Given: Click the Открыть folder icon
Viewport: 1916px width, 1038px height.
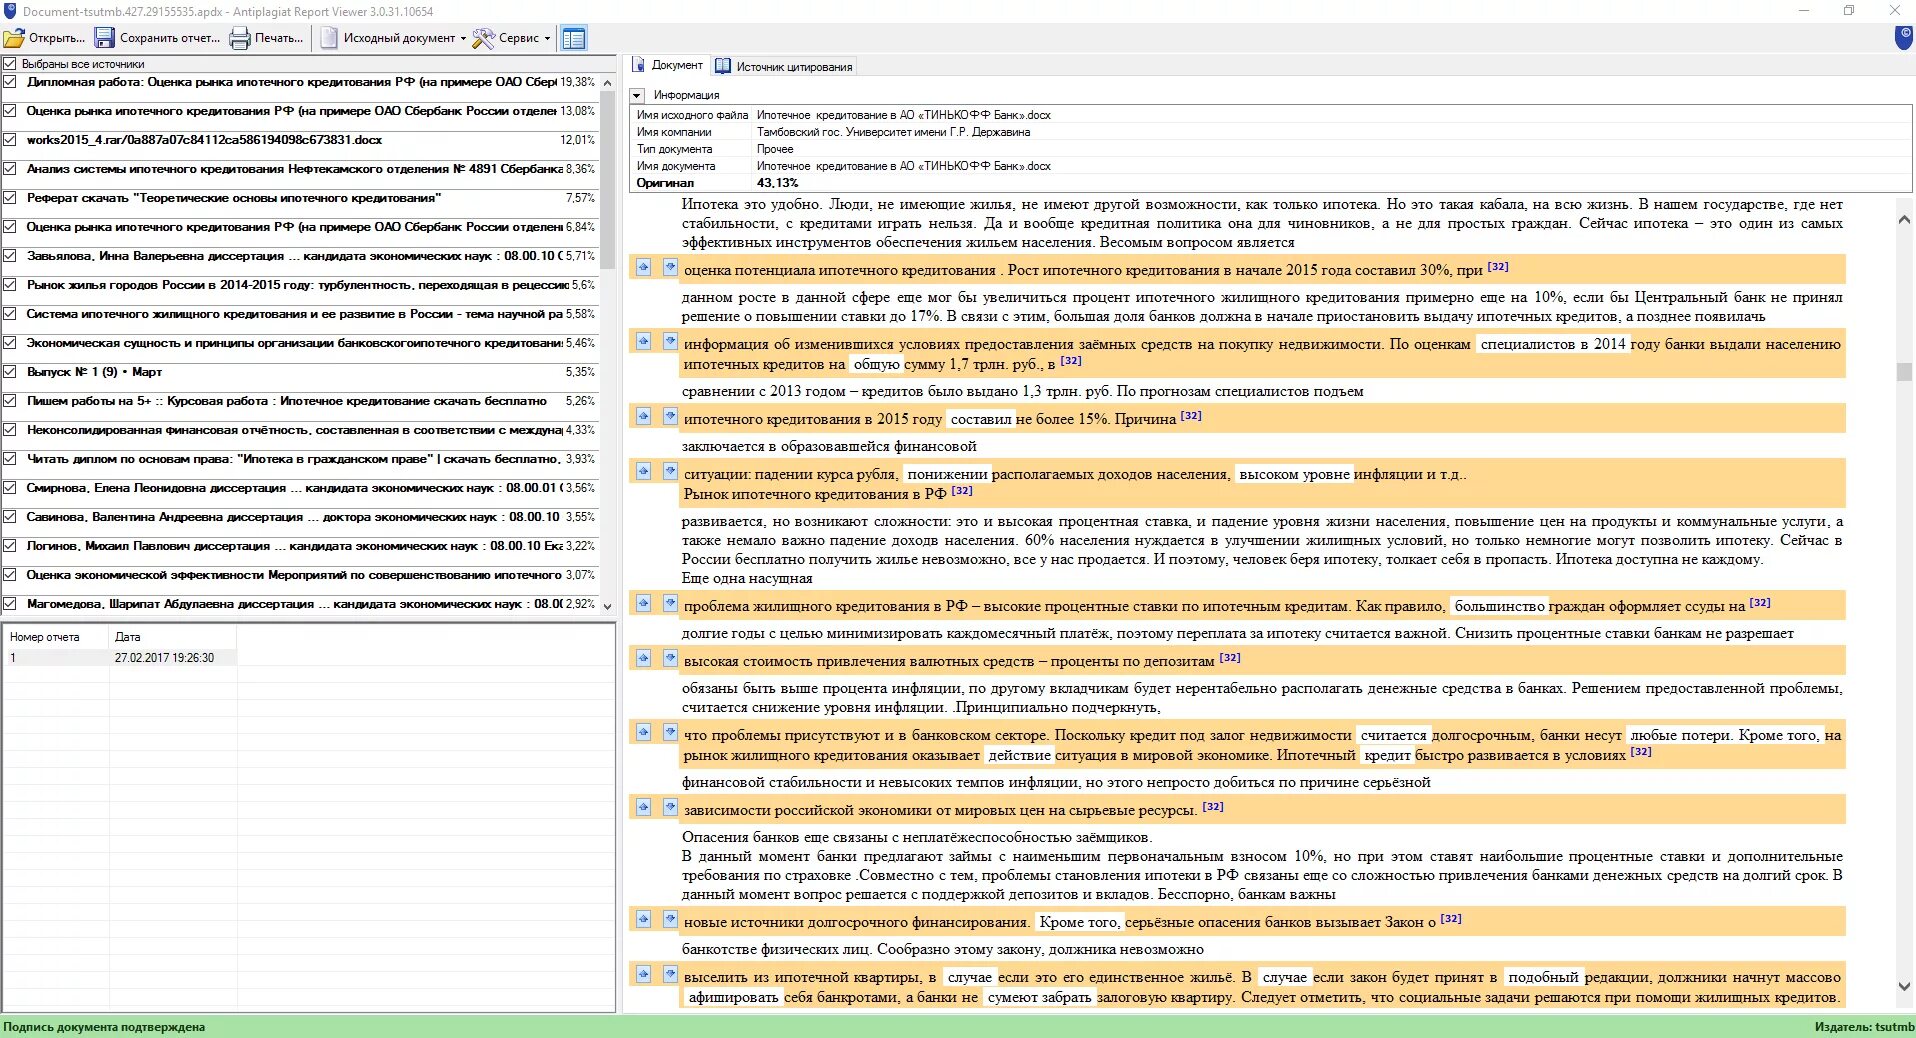Looking at the screenshot, I should [14, 39].
